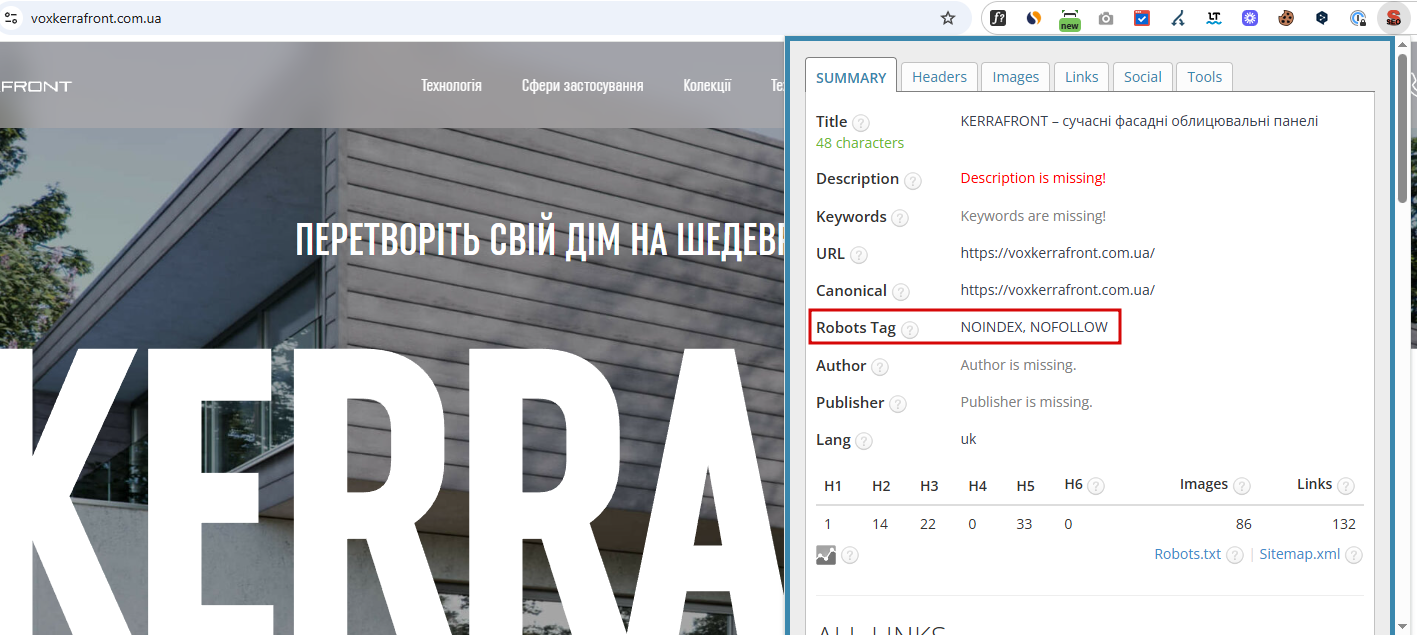The width and height of the screenshot is (1417, 635).
Task: Click the gray camera extension icon
Action: (1106, 18)
